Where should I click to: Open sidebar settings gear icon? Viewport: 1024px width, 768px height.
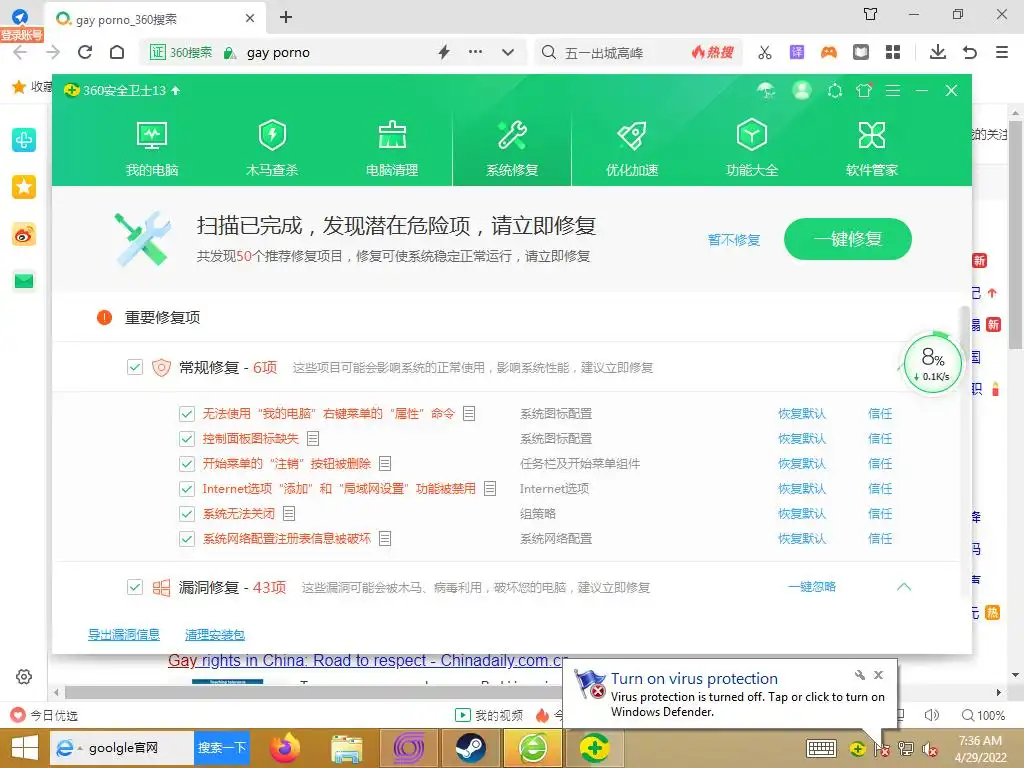(x=24, y=677)
